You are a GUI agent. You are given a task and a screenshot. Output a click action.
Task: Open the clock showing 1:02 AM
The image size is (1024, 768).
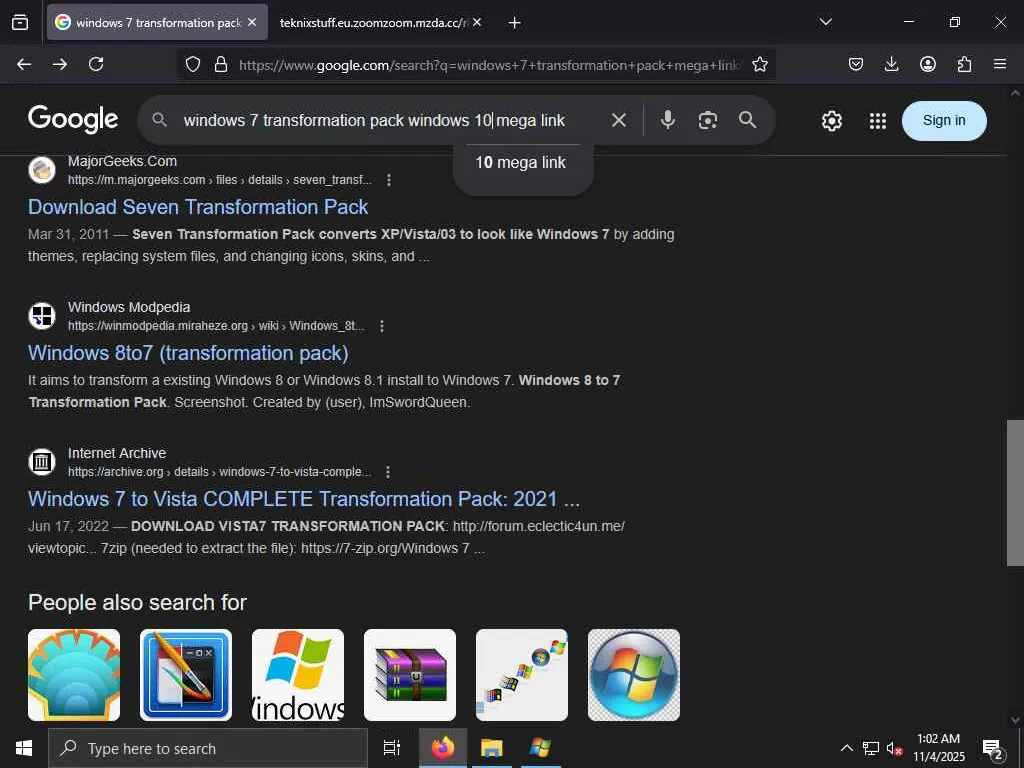tap(938, 748)
